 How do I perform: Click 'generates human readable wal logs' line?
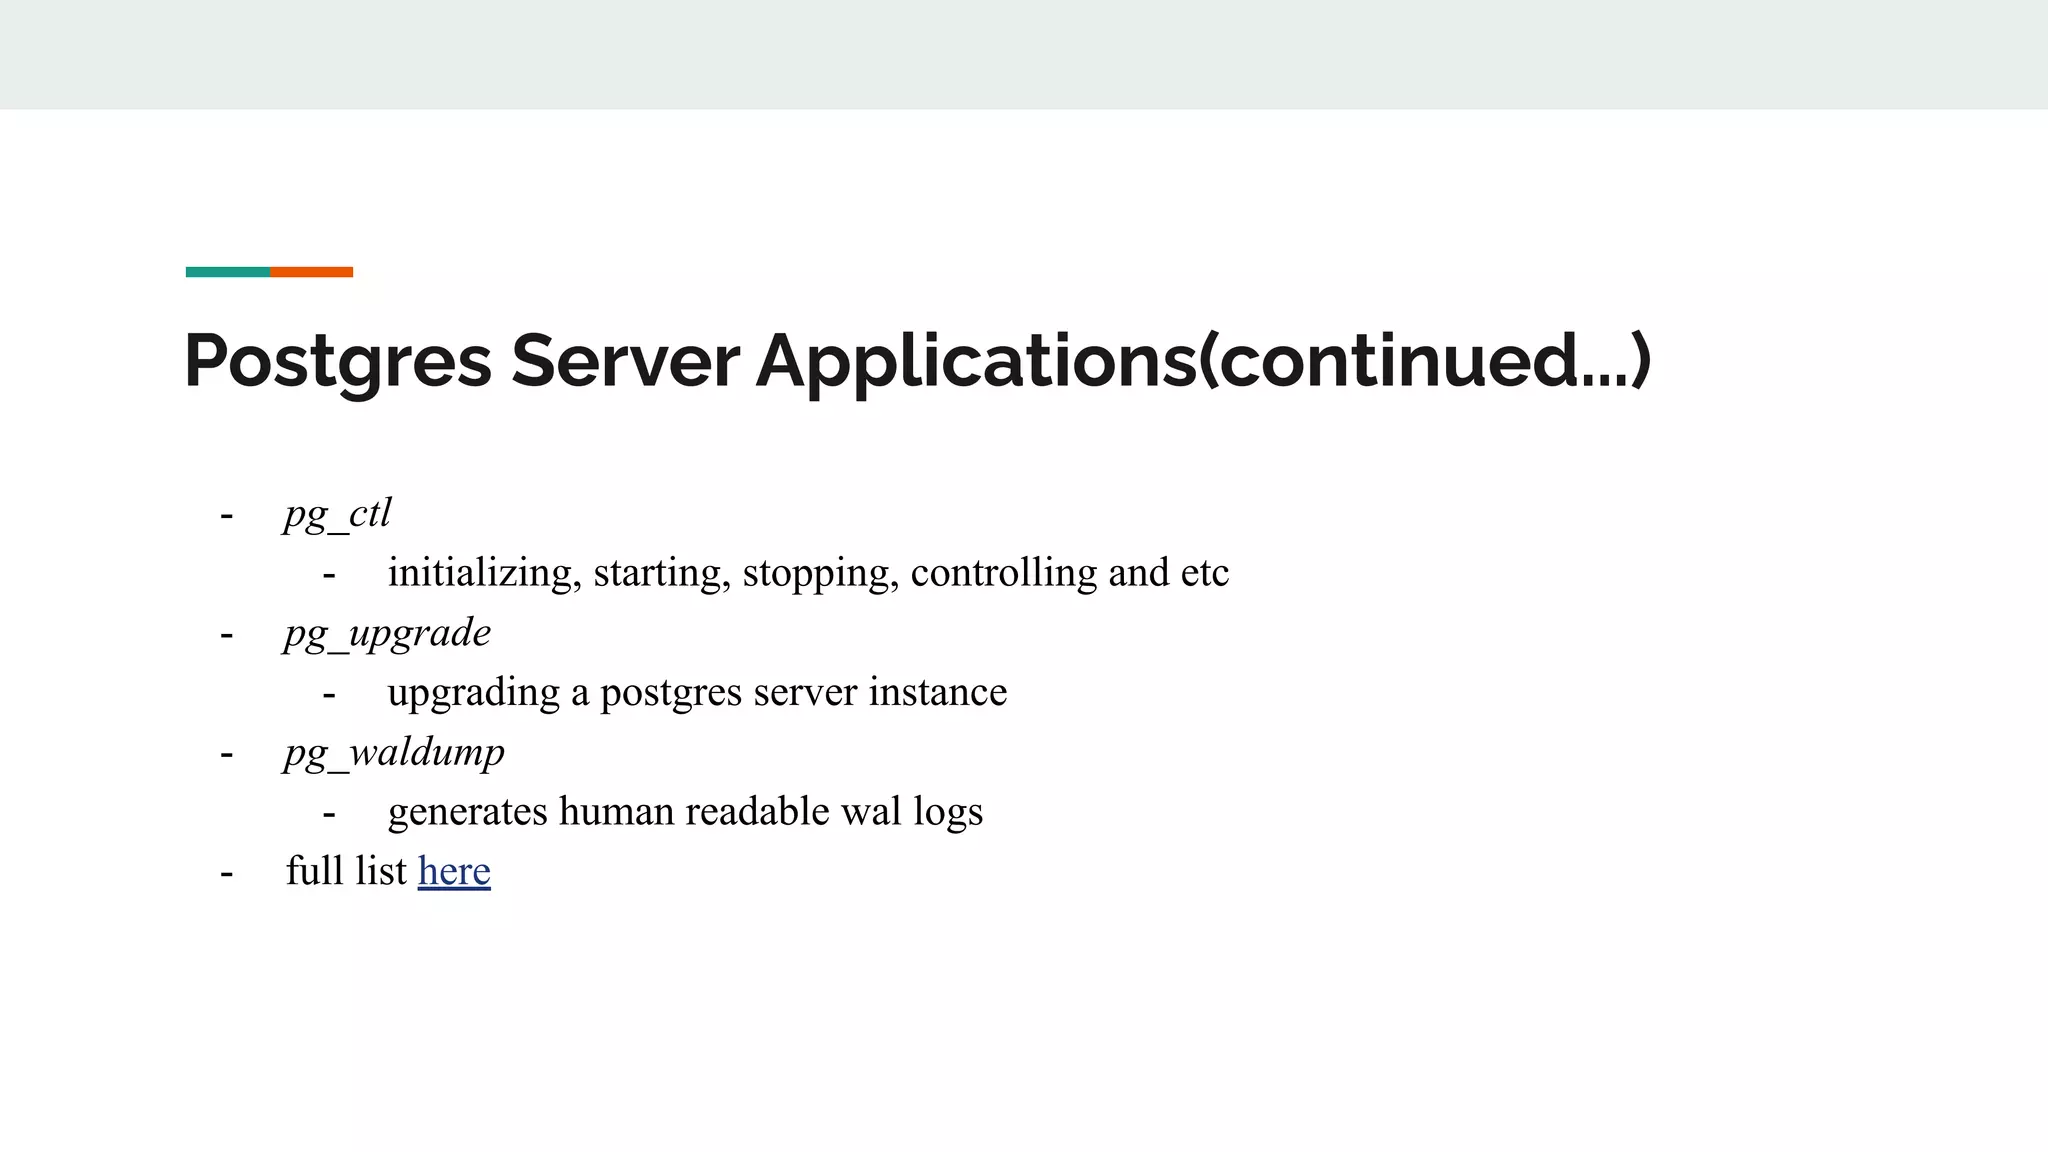pyautogui.click(x=685, y=812)
